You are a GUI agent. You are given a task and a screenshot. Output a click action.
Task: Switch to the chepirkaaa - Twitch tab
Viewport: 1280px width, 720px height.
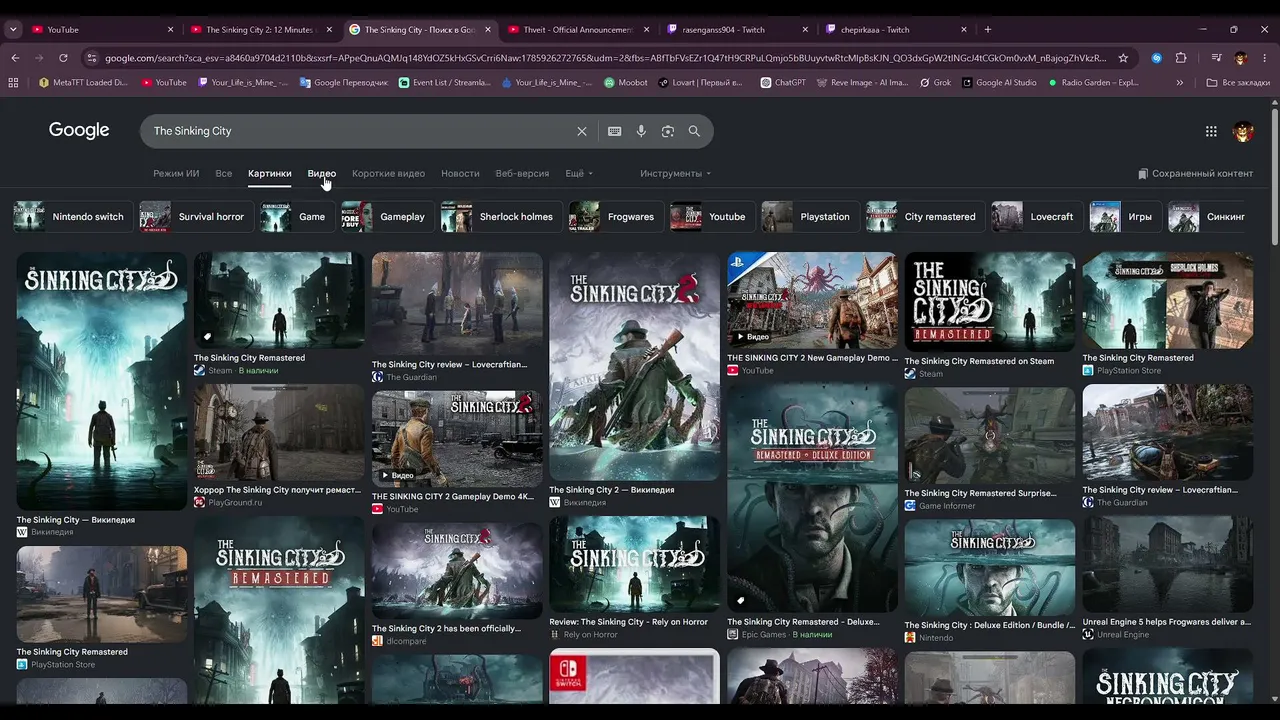pos(896,30)
